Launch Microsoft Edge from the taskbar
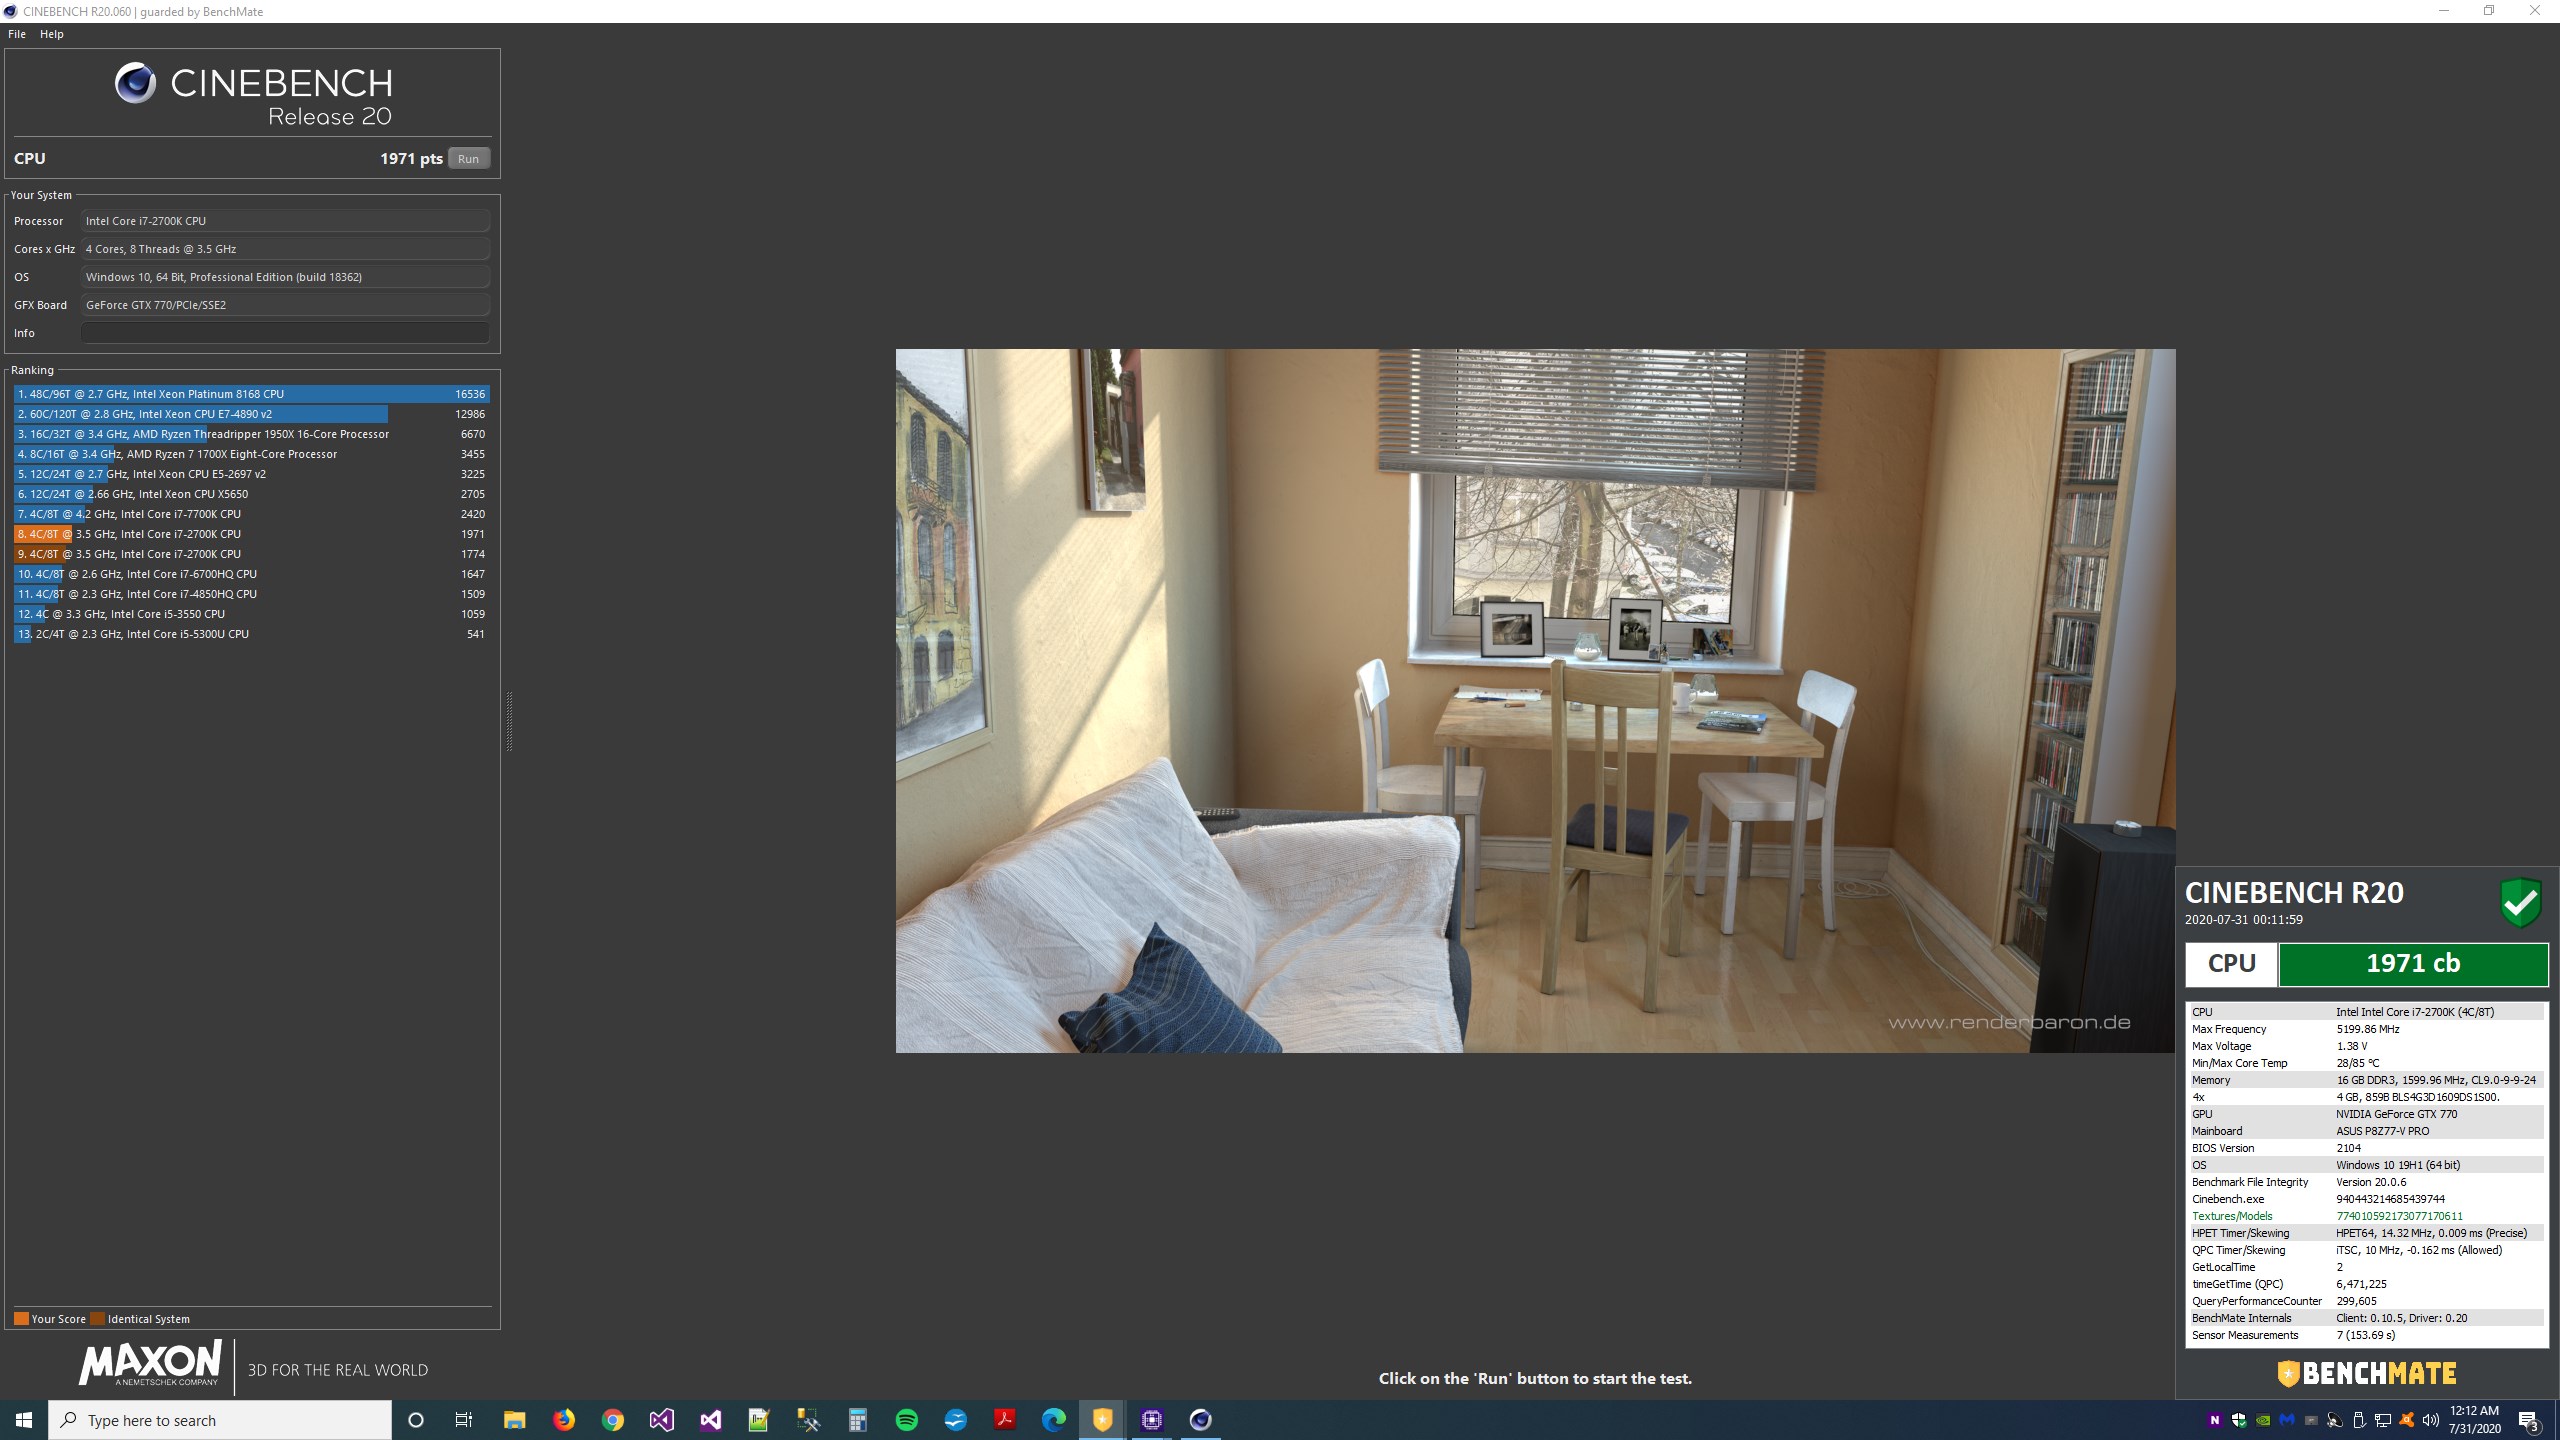 click(1054, 1420)
